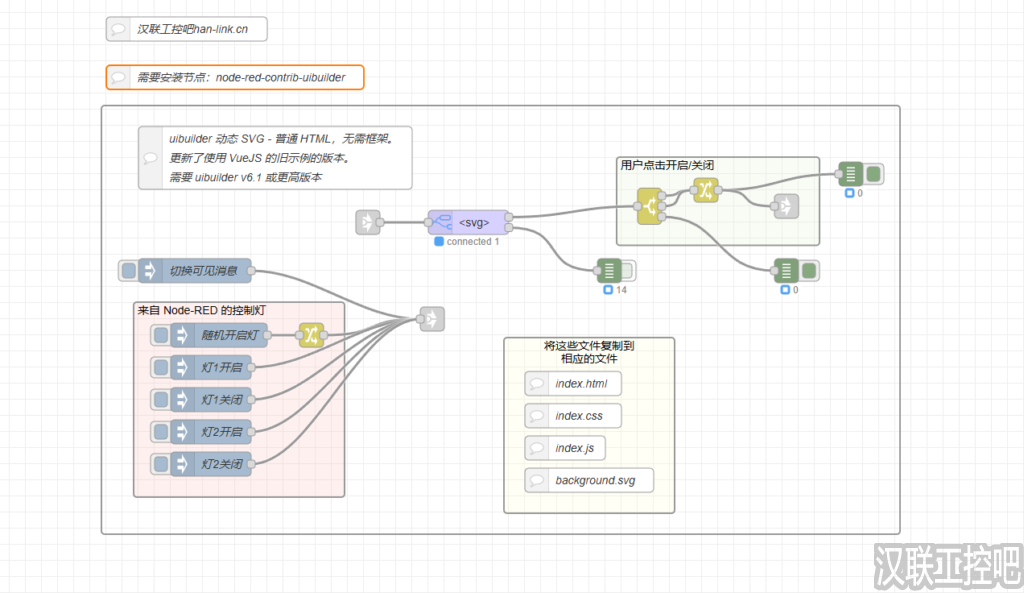This screenshot has width=1024, height=593.
Task: Select the 灯1开启 inject node
Action: [211, 367]
